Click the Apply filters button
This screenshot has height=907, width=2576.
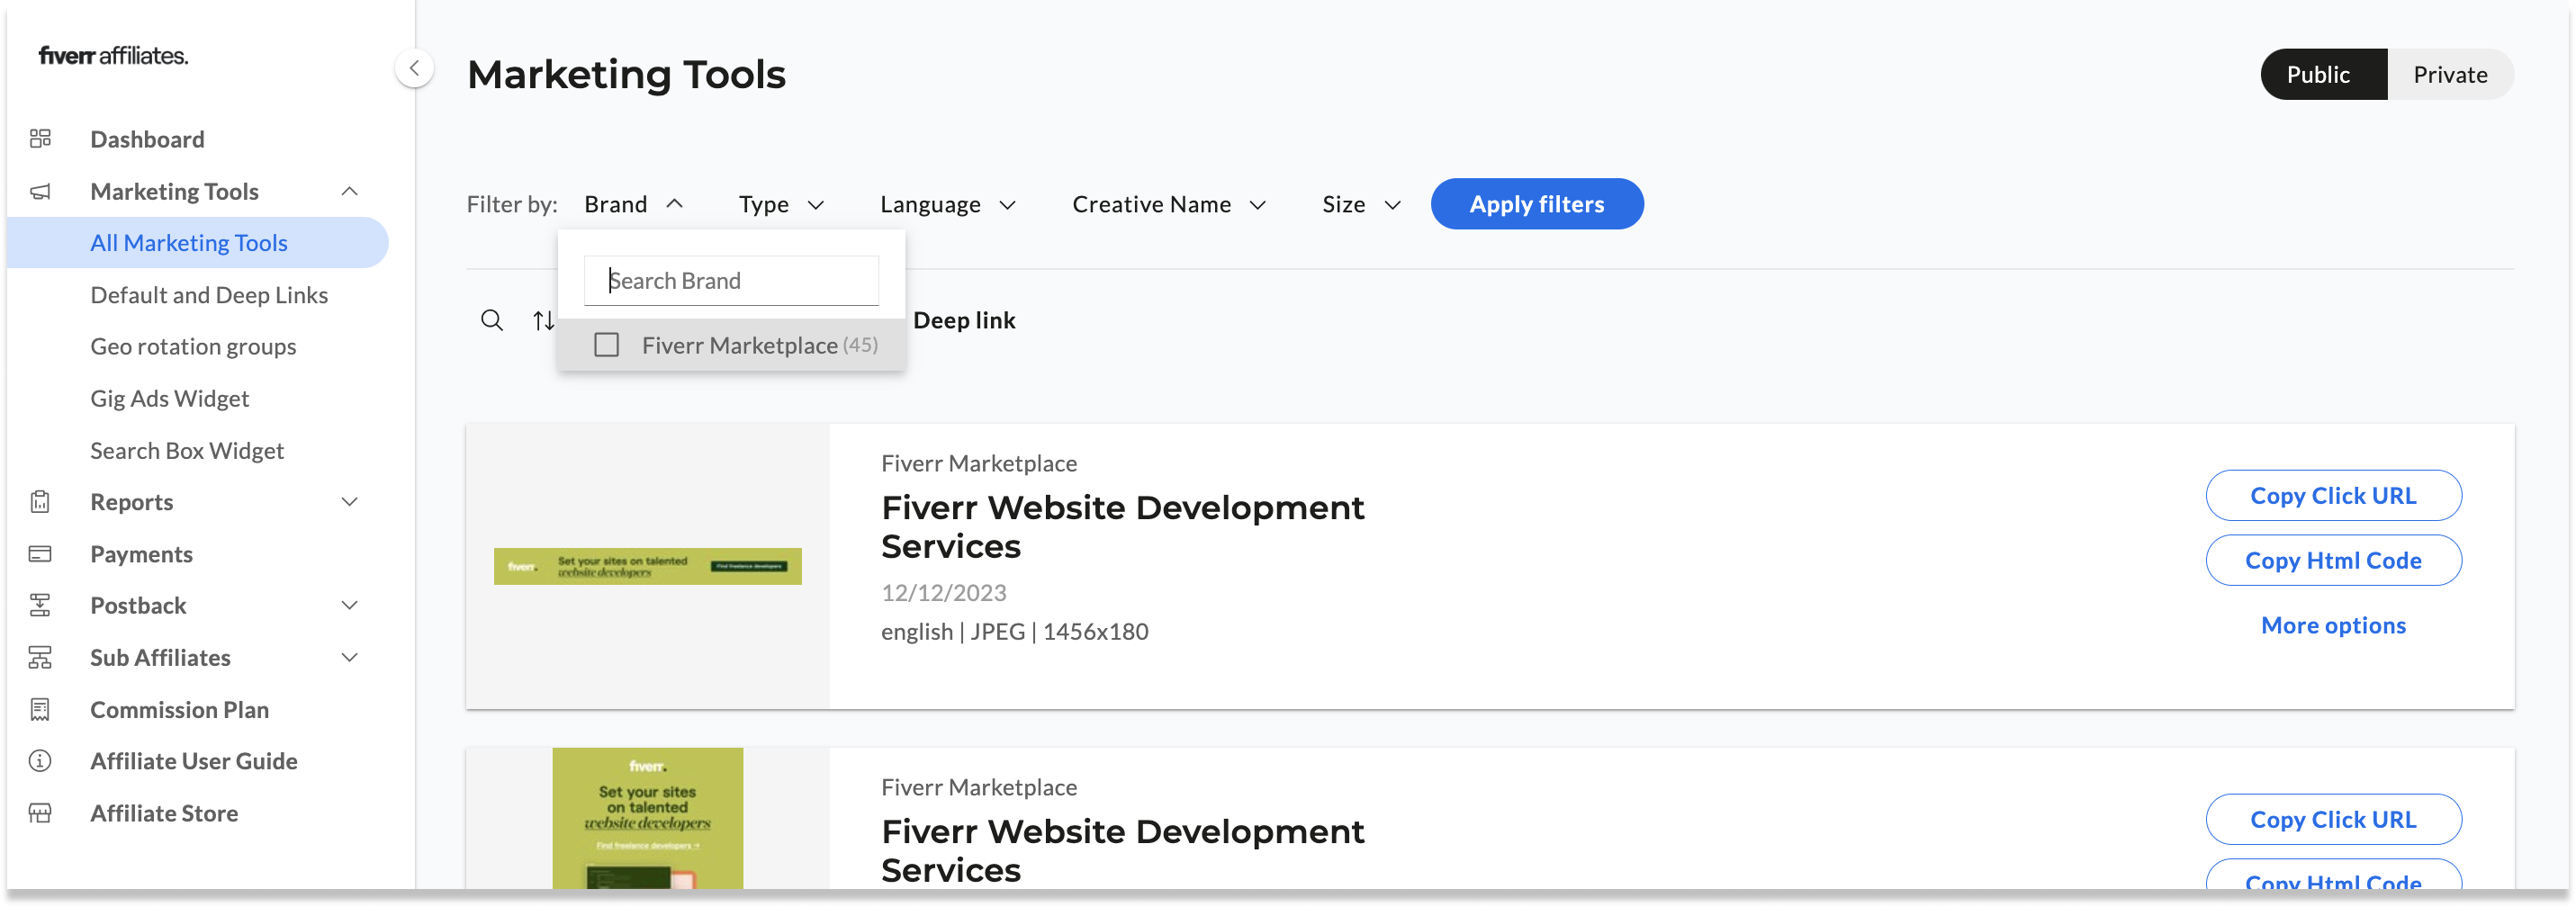[x=1536, y=204]
